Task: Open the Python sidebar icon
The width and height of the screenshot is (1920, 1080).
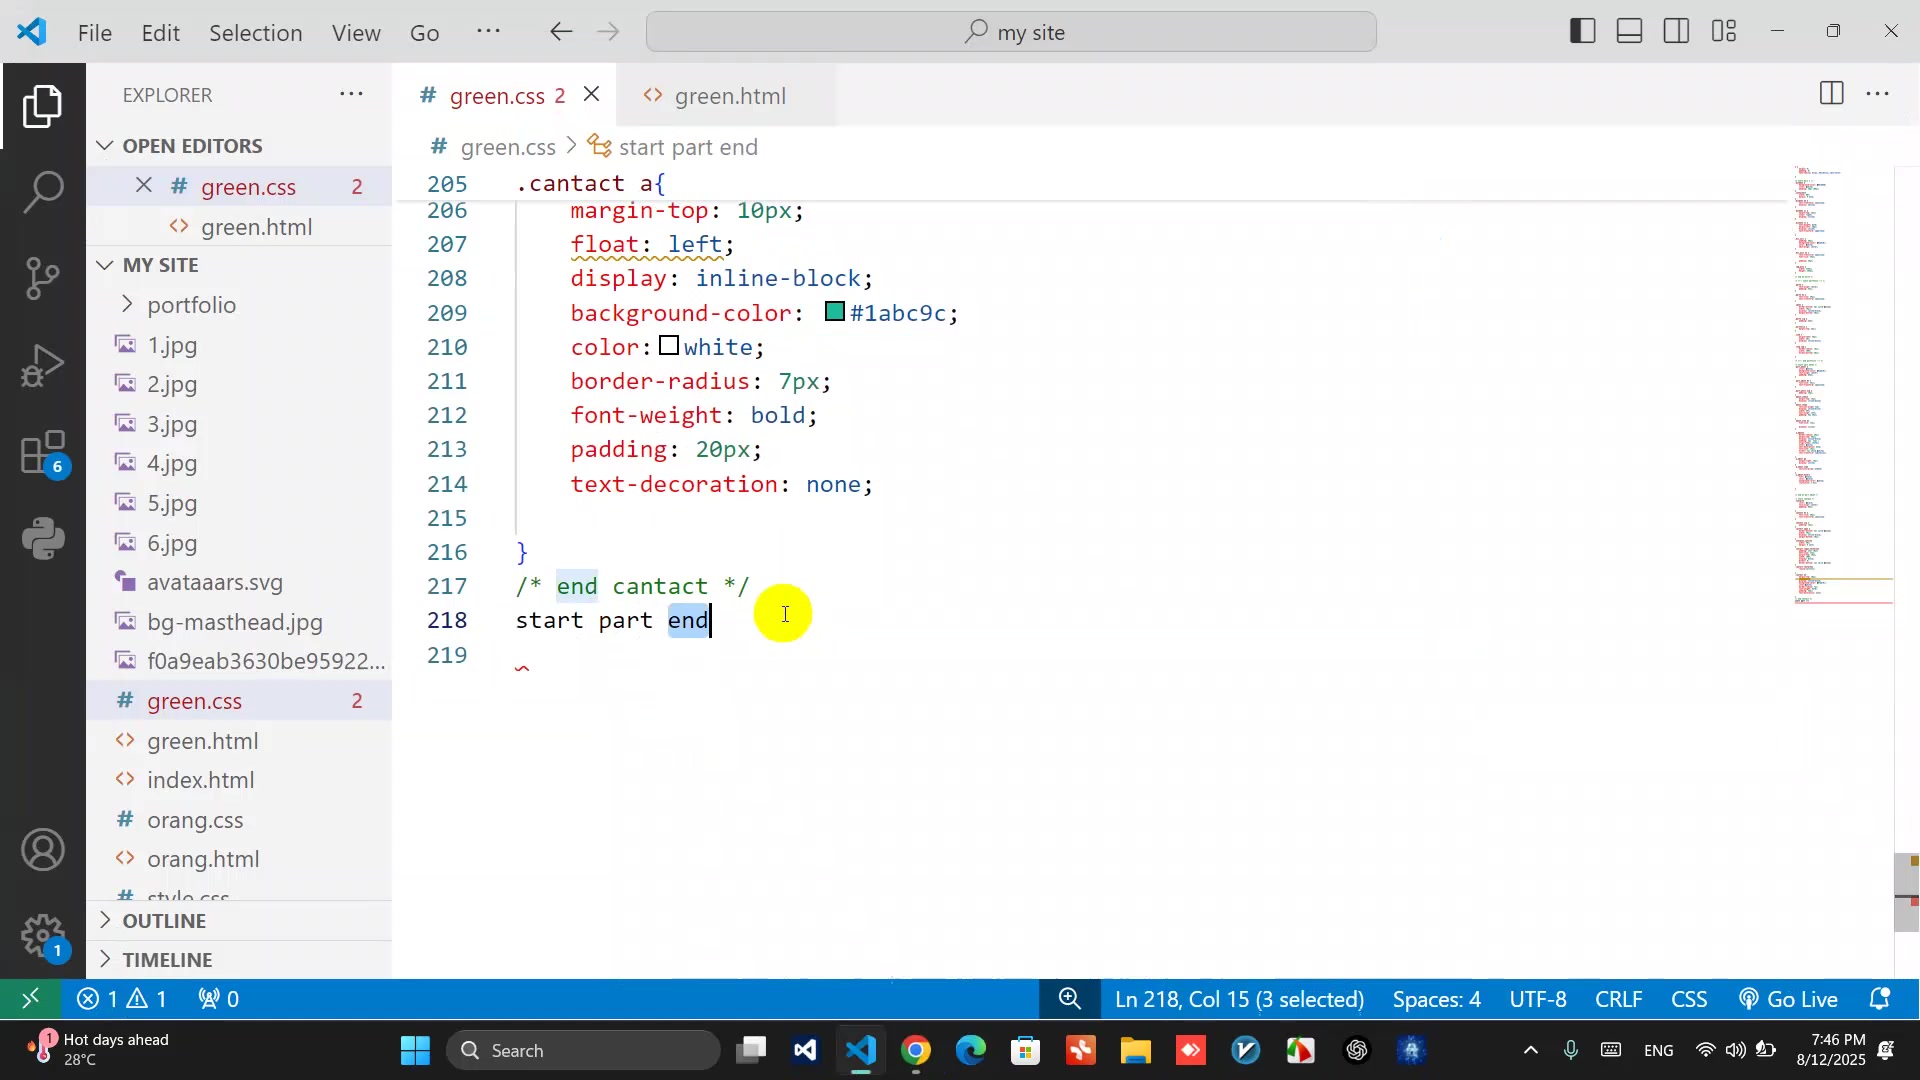Action: coord(43,539)
